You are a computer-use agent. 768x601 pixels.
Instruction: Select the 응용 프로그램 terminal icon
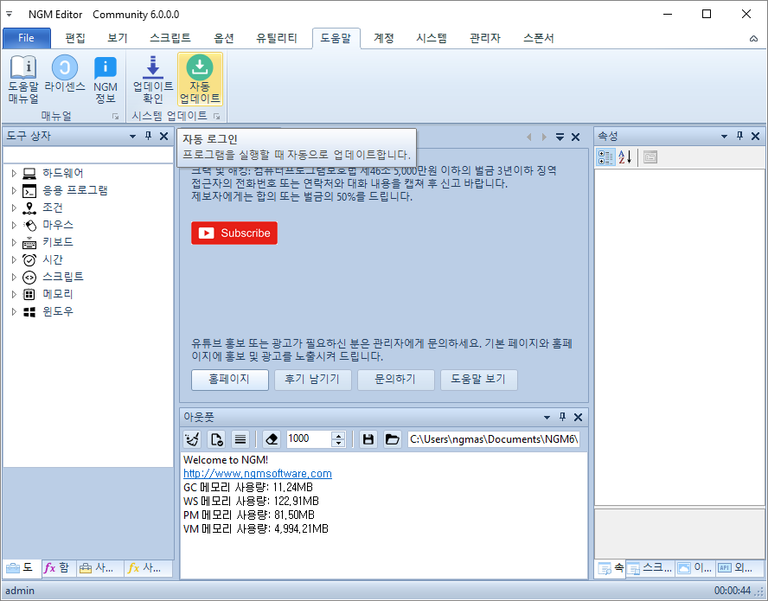pos(29,191)
